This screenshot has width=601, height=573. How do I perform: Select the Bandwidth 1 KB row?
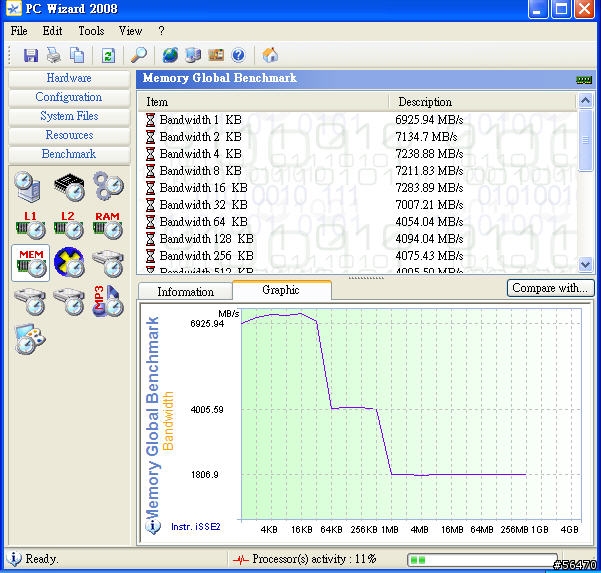(357, 120)
